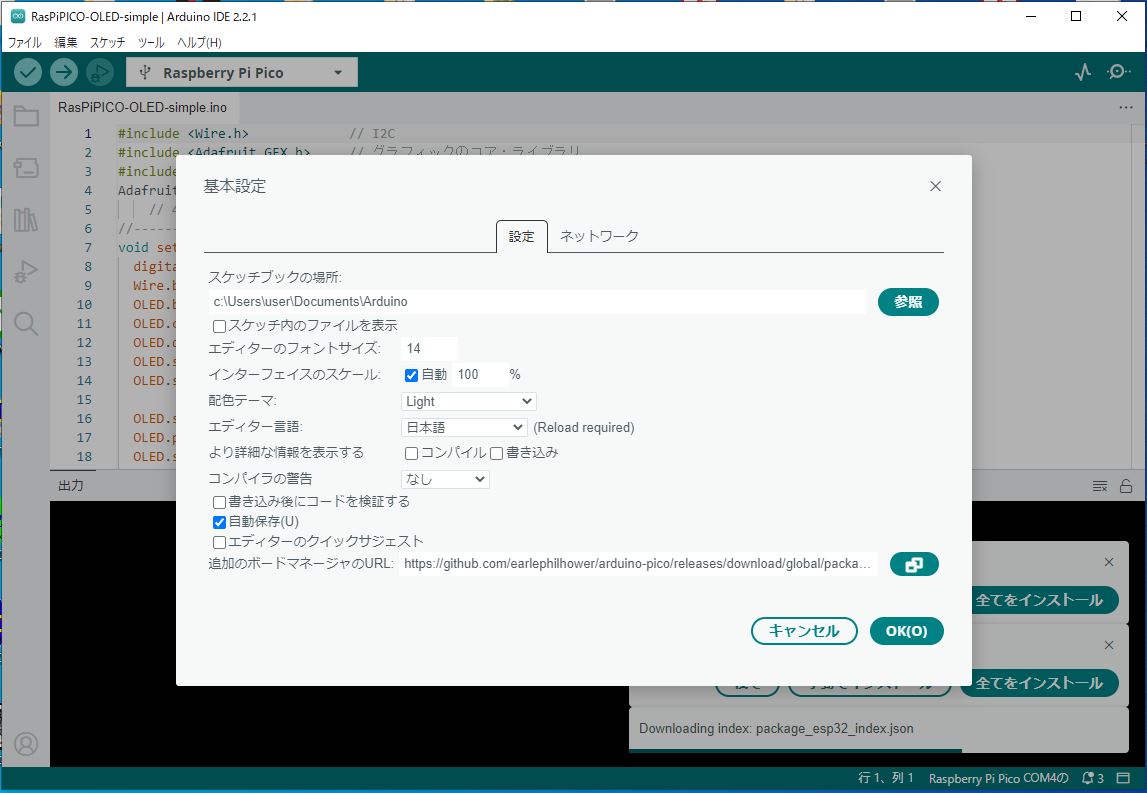Open the Boards Manager sidebar icon

coord(26,168)
